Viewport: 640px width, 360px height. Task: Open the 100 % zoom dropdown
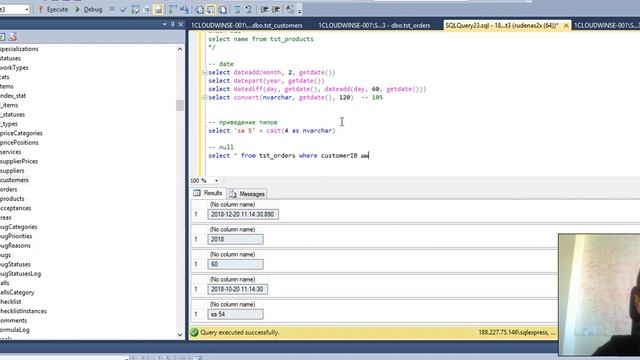tap(216, 180)
